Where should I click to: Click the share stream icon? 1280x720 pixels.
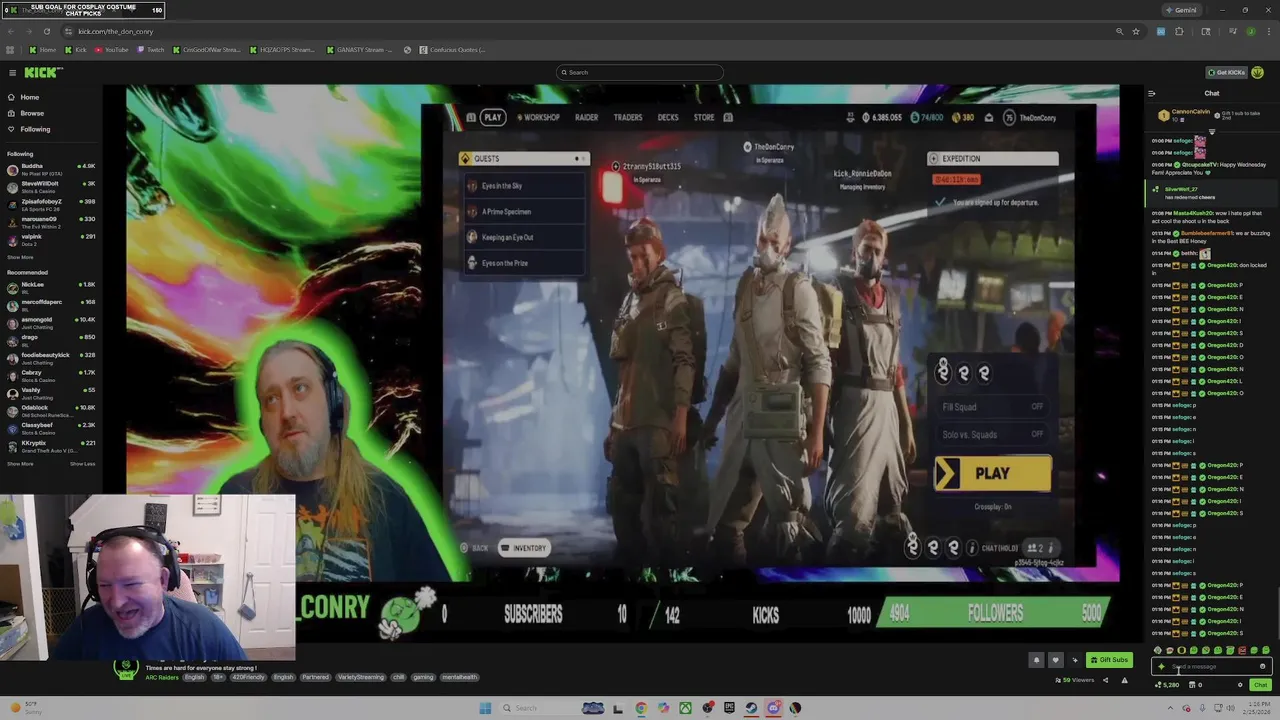(x=1105, y=680)
